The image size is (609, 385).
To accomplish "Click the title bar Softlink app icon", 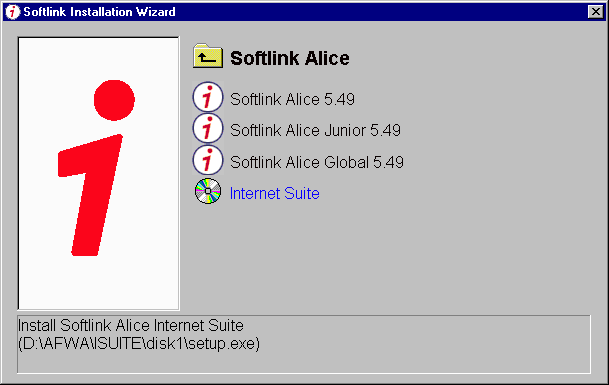I will pyautogui.click(x=12, y=12).
